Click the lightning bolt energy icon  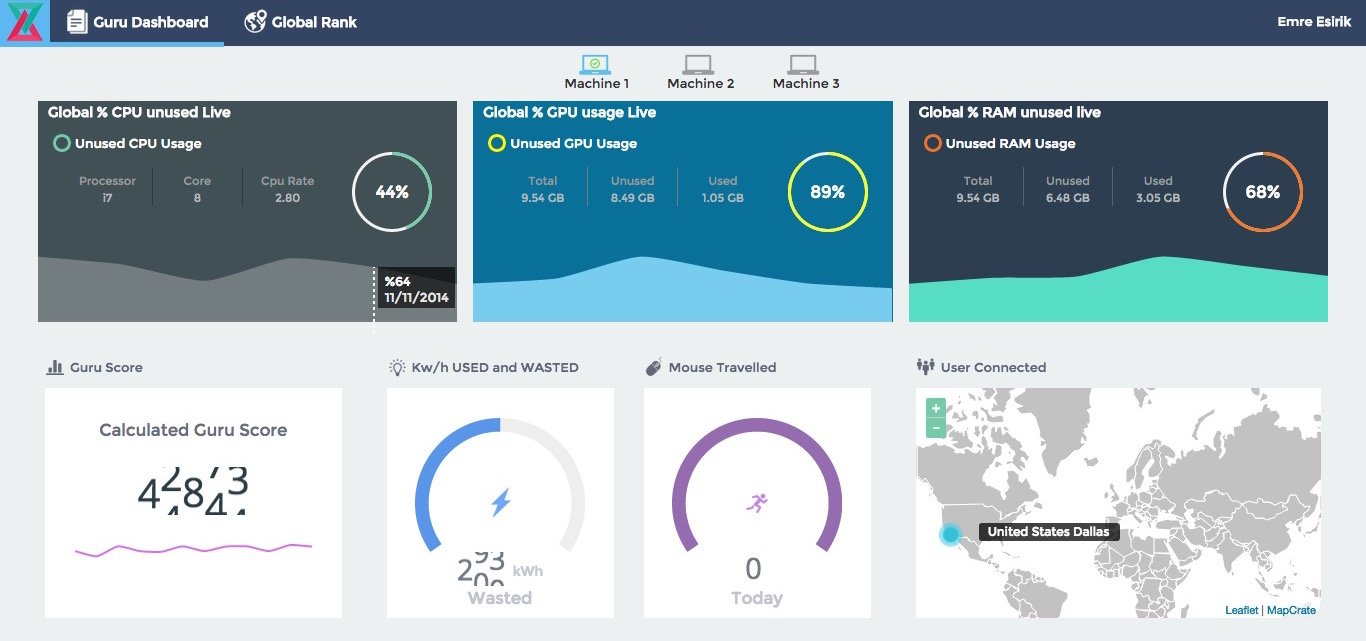[500, 502]
